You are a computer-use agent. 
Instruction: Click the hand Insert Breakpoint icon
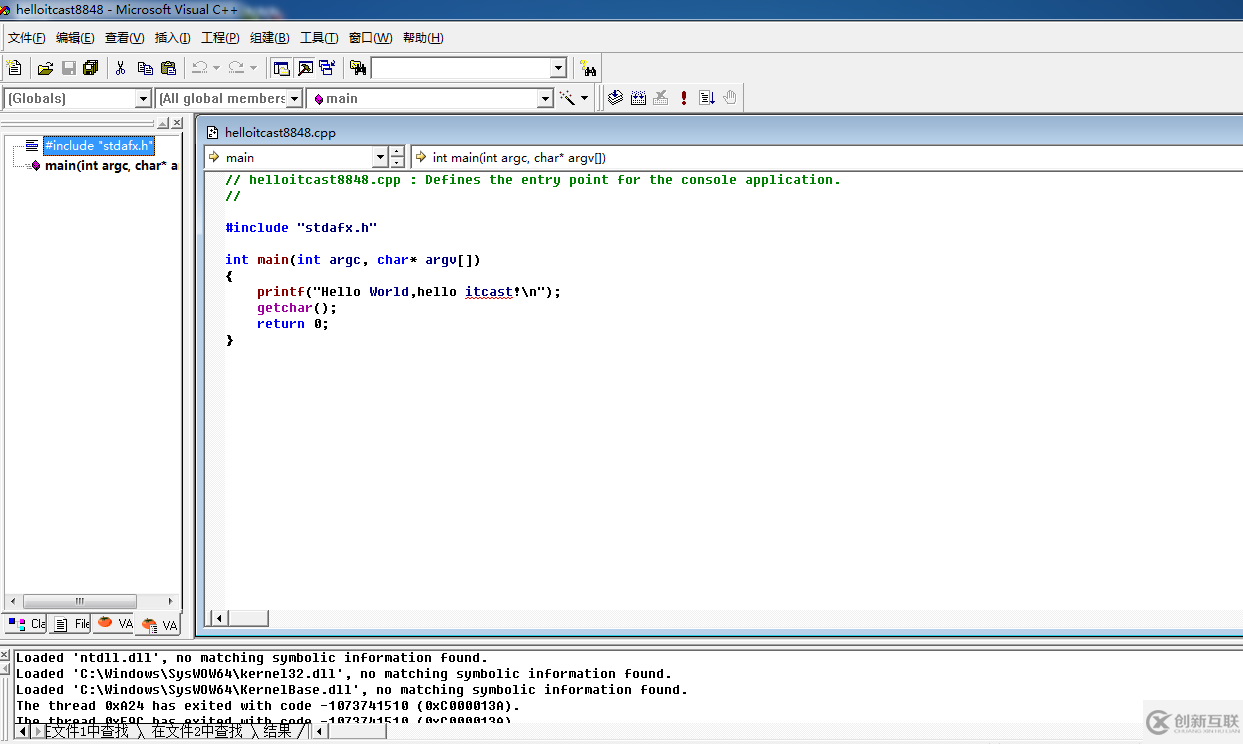(x=730, y=98)
